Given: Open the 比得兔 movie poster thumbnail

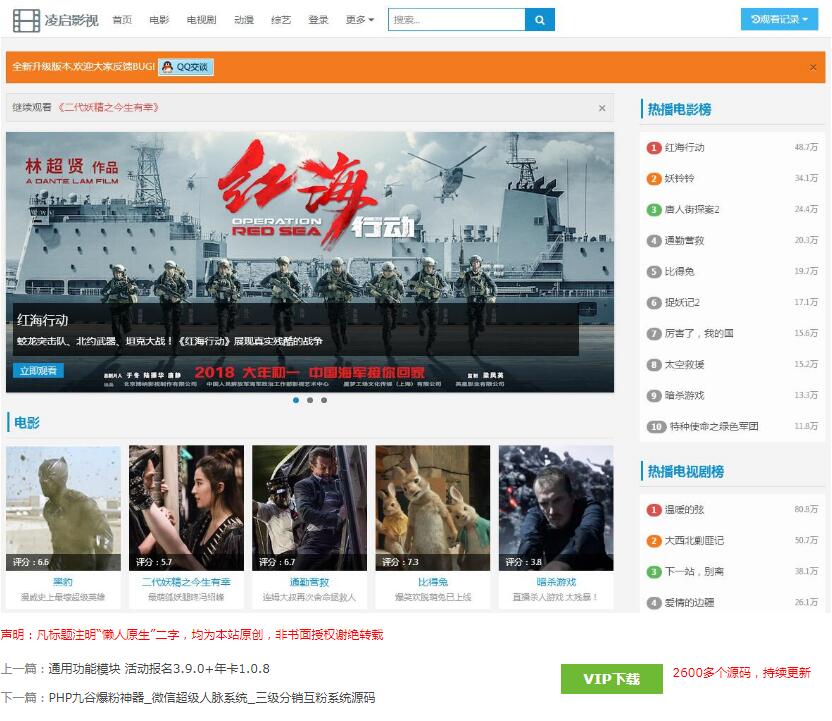Looking at the screenshot, I should [x=432, y=508].
